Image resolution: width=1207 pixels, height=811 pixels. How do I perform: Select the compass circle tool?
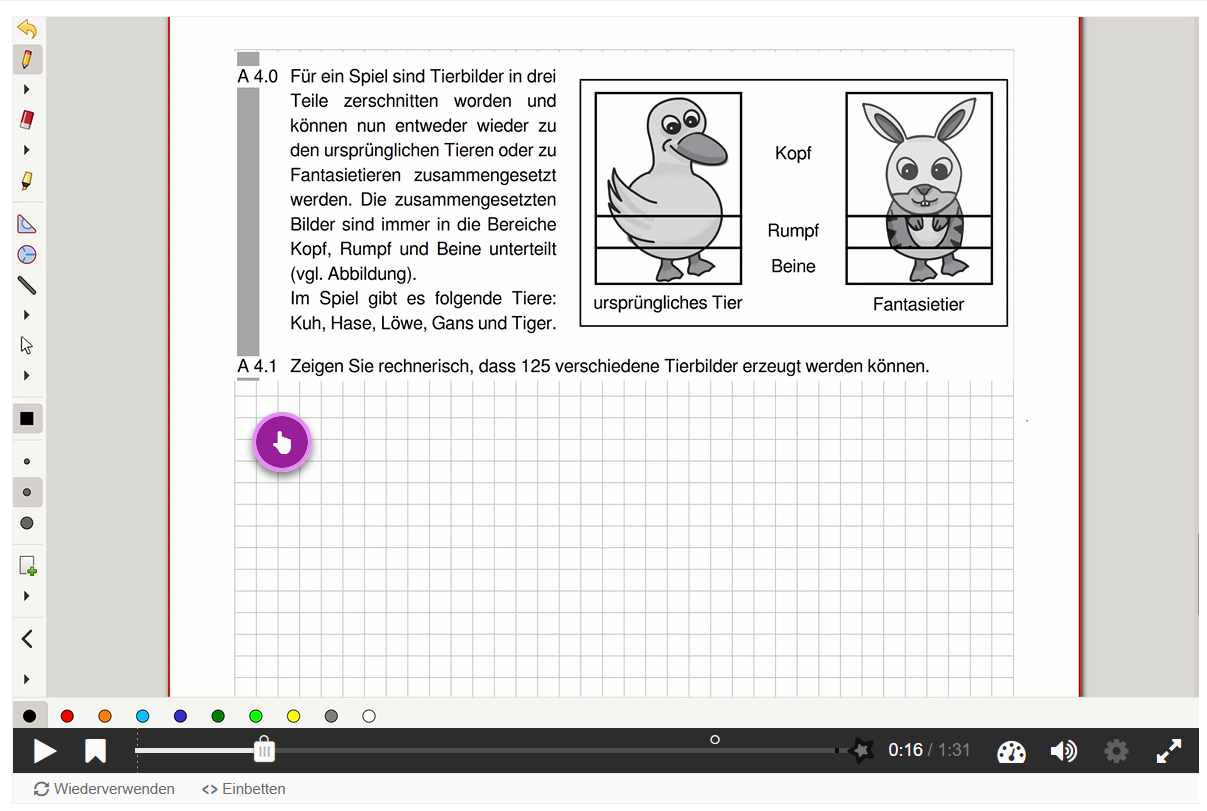click(27, 254)
